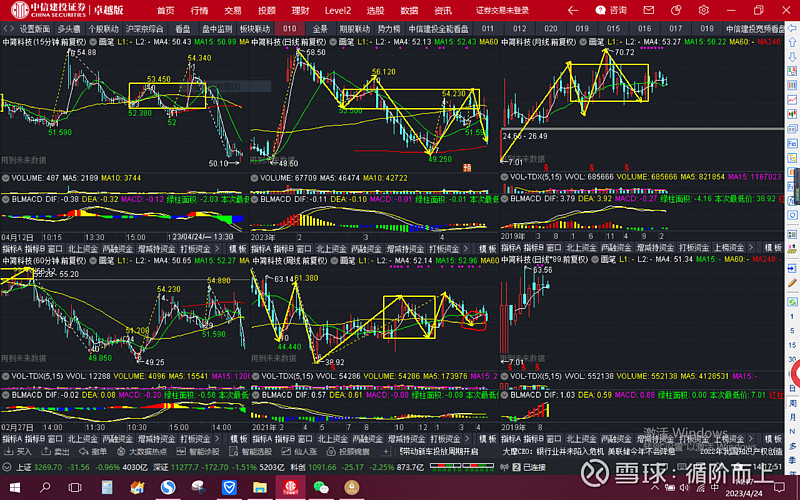Screen dimensions: 800x500
Task: Switch to the 多头鹰 layout tab
Action: pyautogui.click(x=69, y=29)
